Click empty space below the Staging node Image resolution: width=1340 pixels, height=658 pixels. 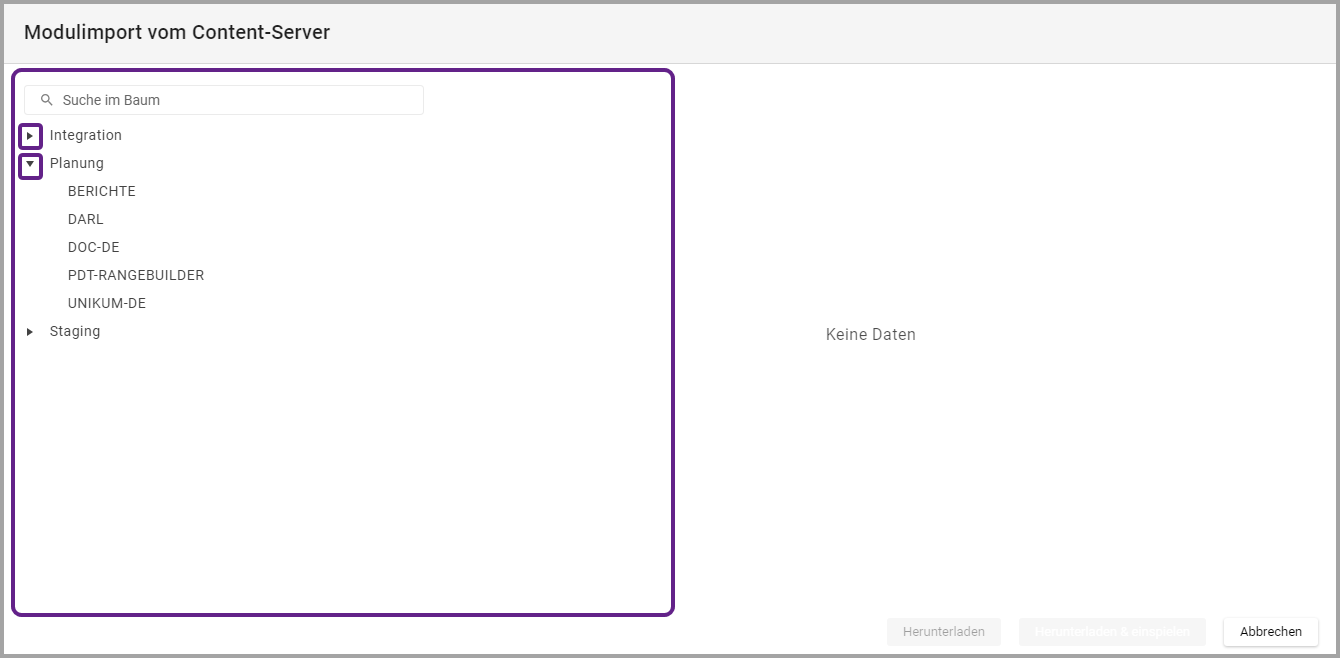point(340,470)
